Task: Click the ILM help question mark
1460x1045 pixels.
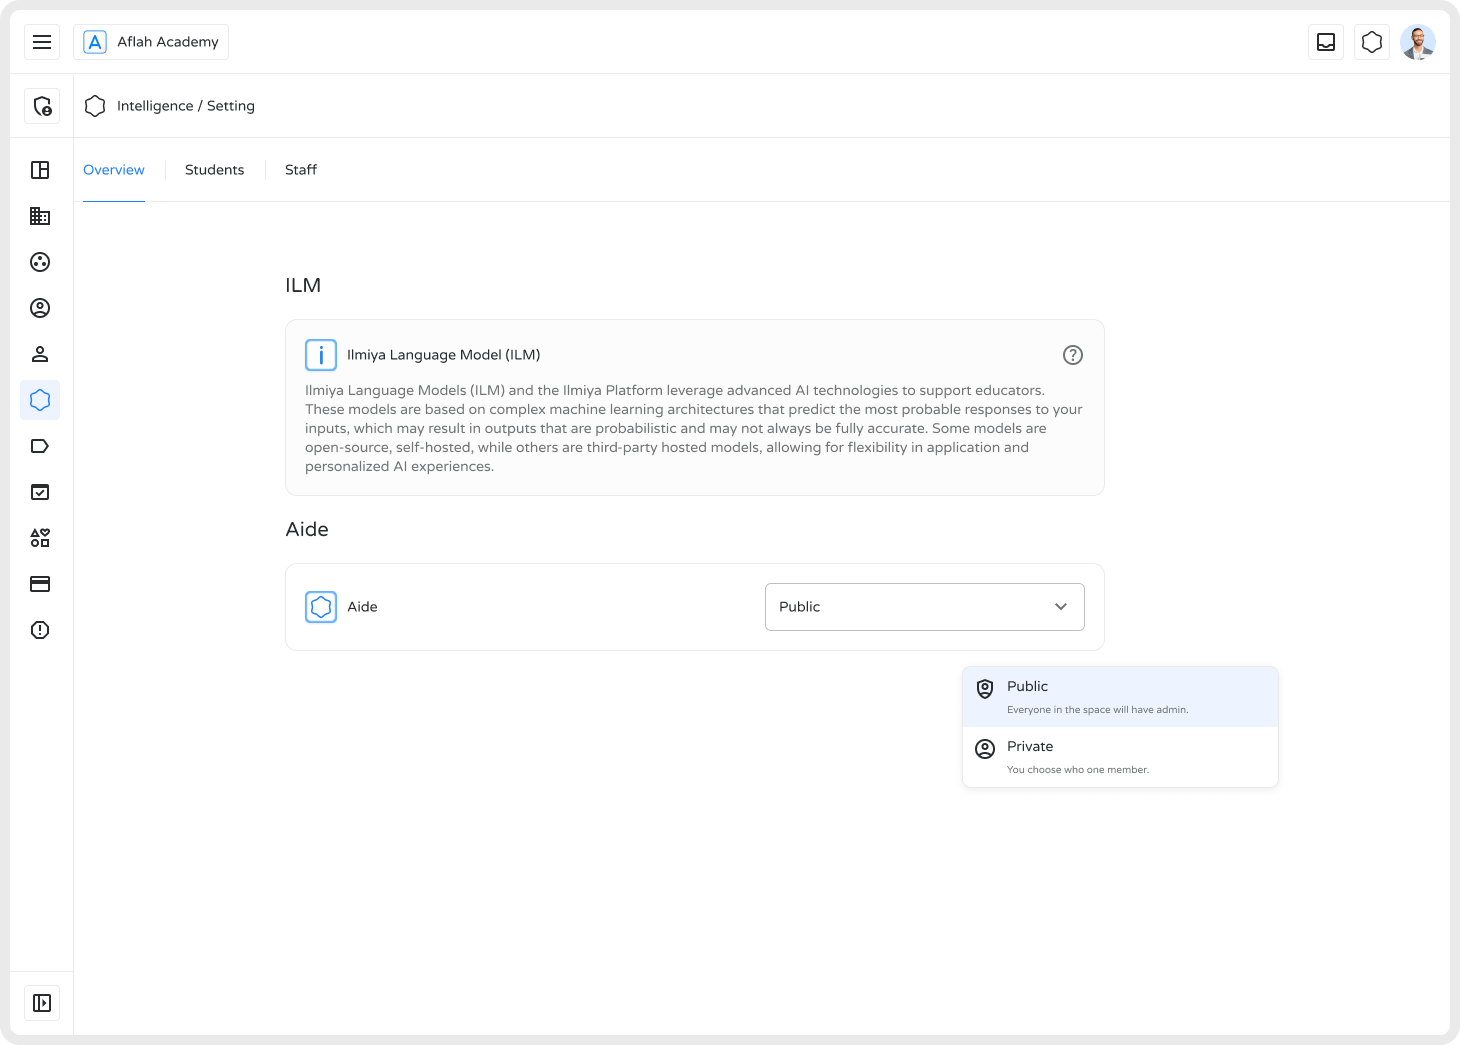Action: [x=1072, y=355]
